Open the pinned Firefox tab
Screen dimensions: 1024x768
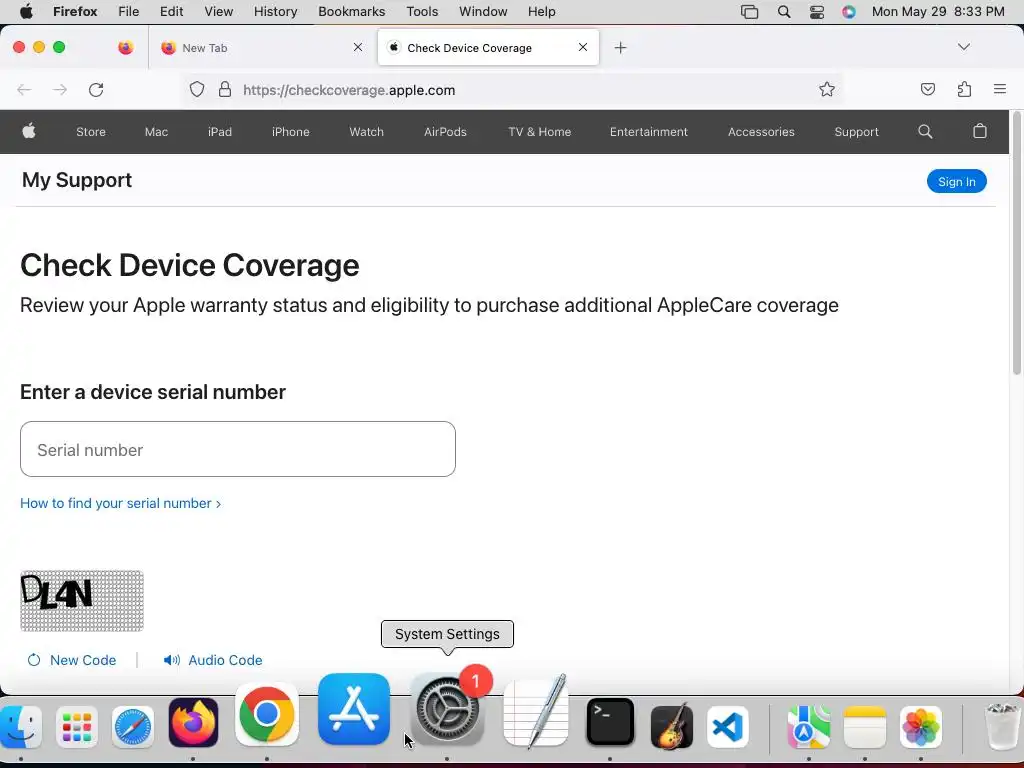coord(125,48)
